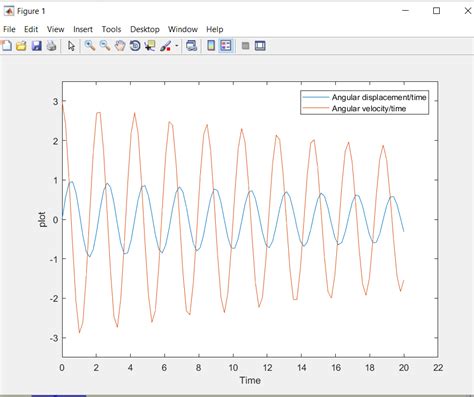Viewport: 474px width, 397px height.
Task: Select the Data Cursor tool
Action: 150,46
